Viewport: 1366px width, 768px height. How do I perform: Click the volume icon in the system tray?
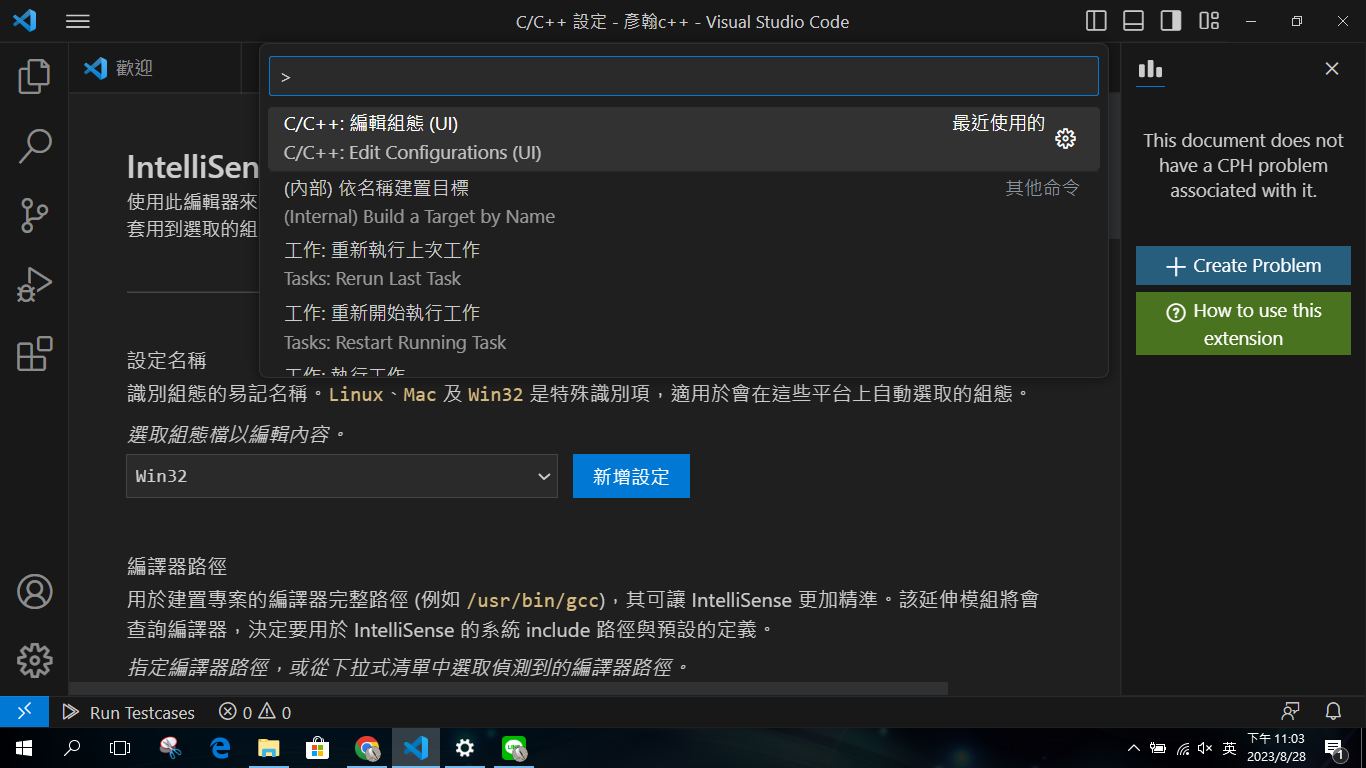[1205, 747]
